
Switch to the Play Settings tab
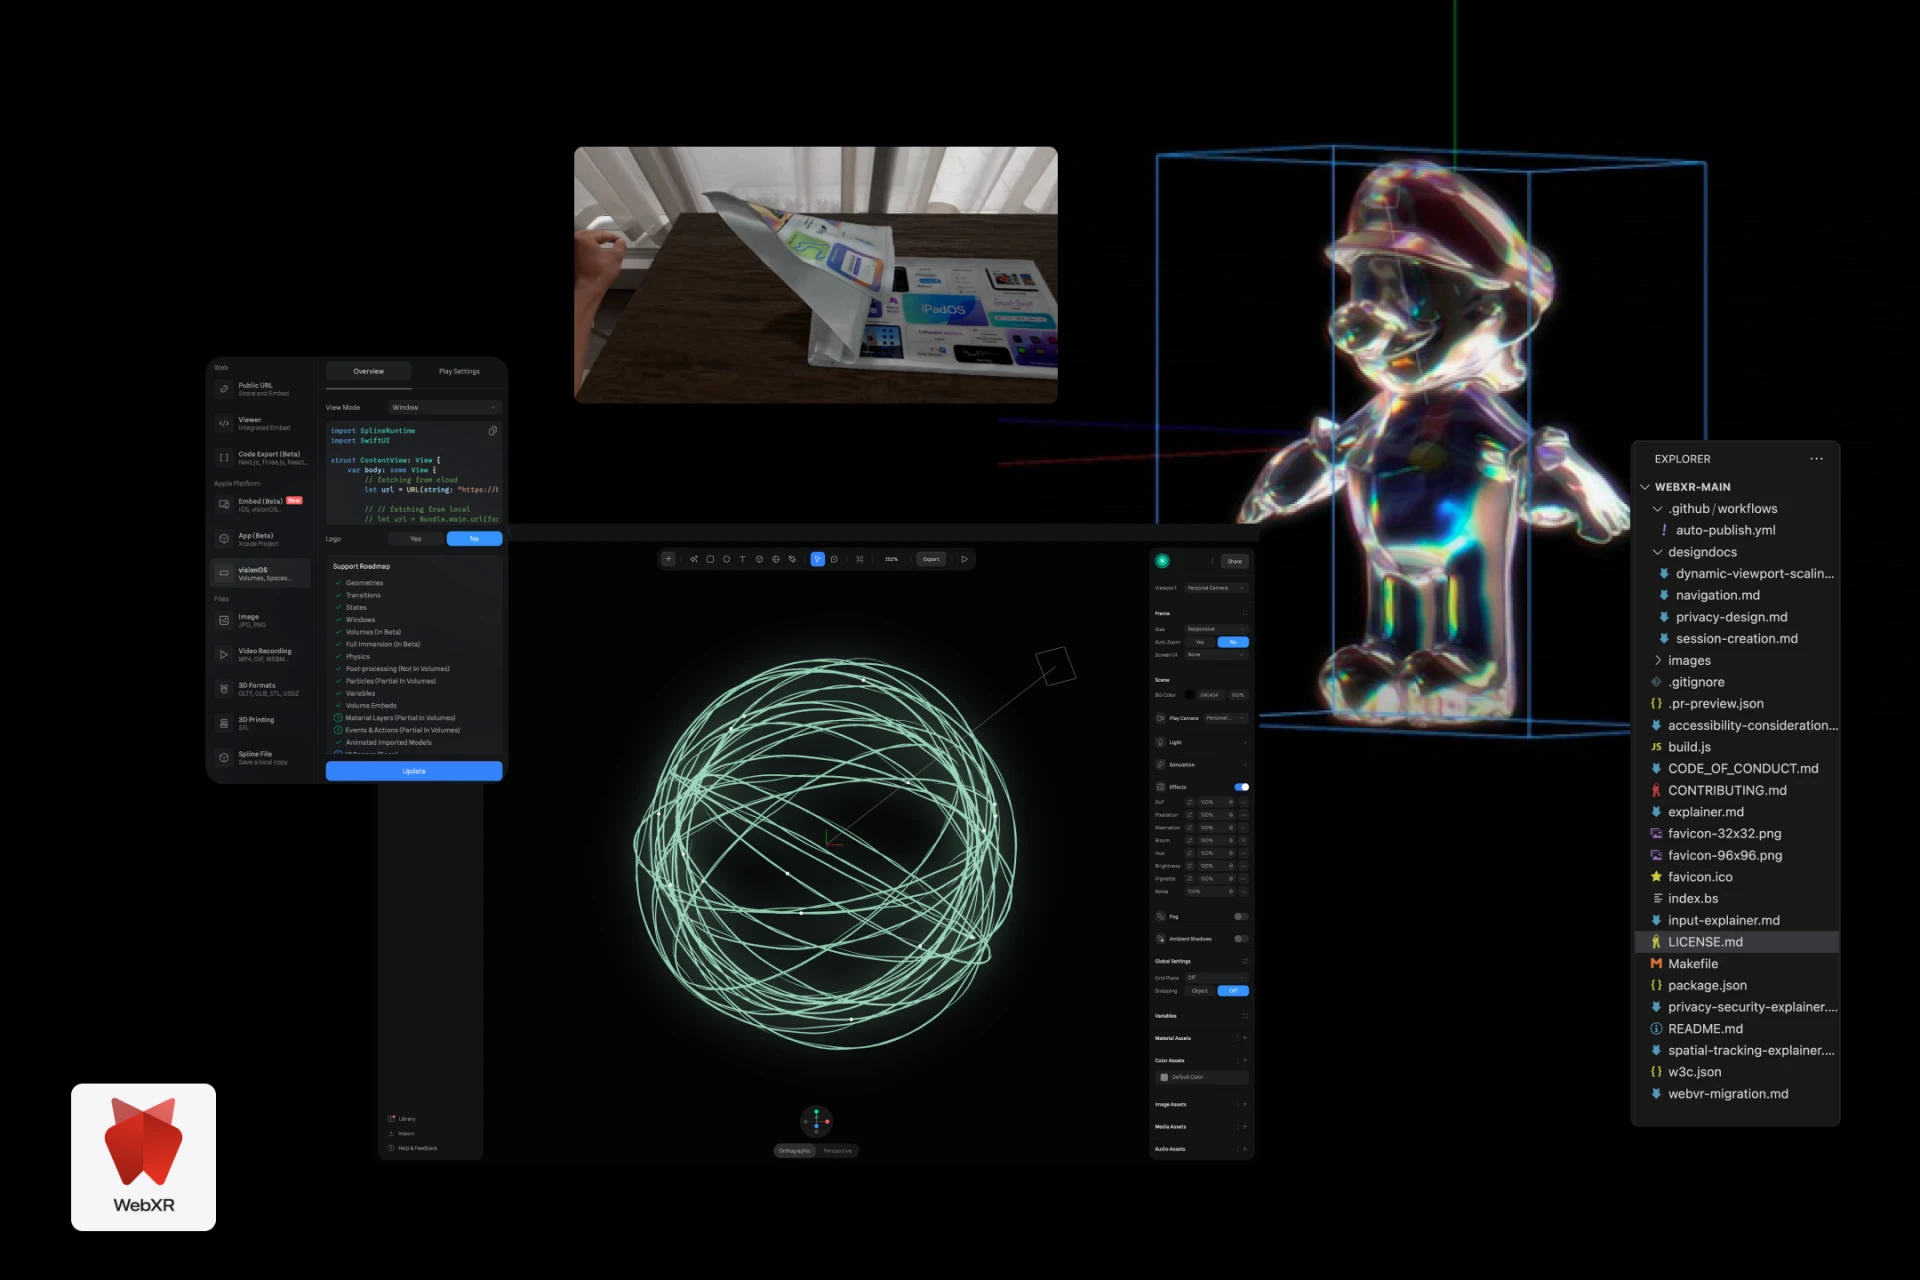[x=459, y=372]
